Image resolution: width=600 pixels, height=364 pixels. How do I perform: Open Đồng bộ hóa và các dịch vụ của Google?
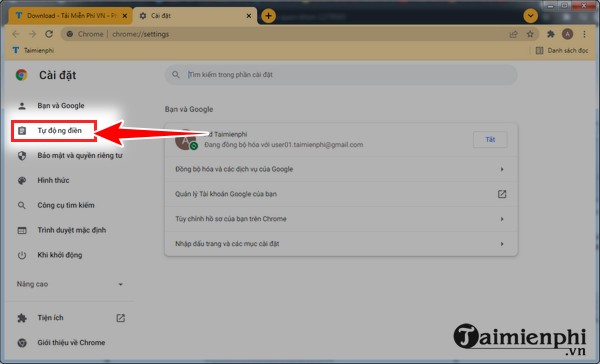click(341, 169)
